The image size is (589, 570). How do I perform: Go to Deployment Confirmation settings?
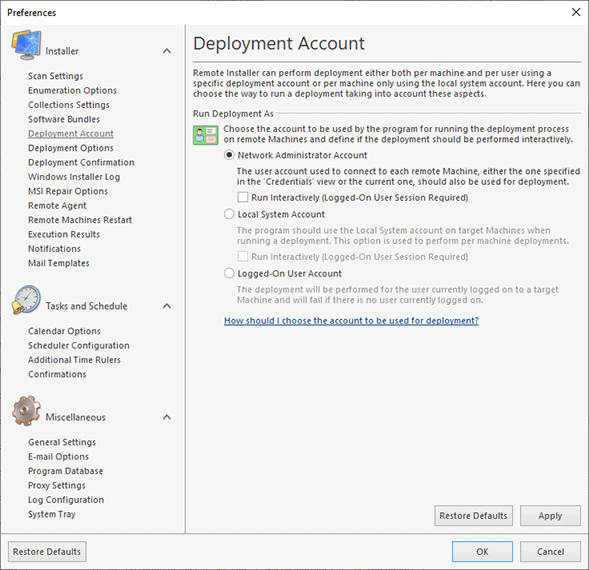pos(81,162)
